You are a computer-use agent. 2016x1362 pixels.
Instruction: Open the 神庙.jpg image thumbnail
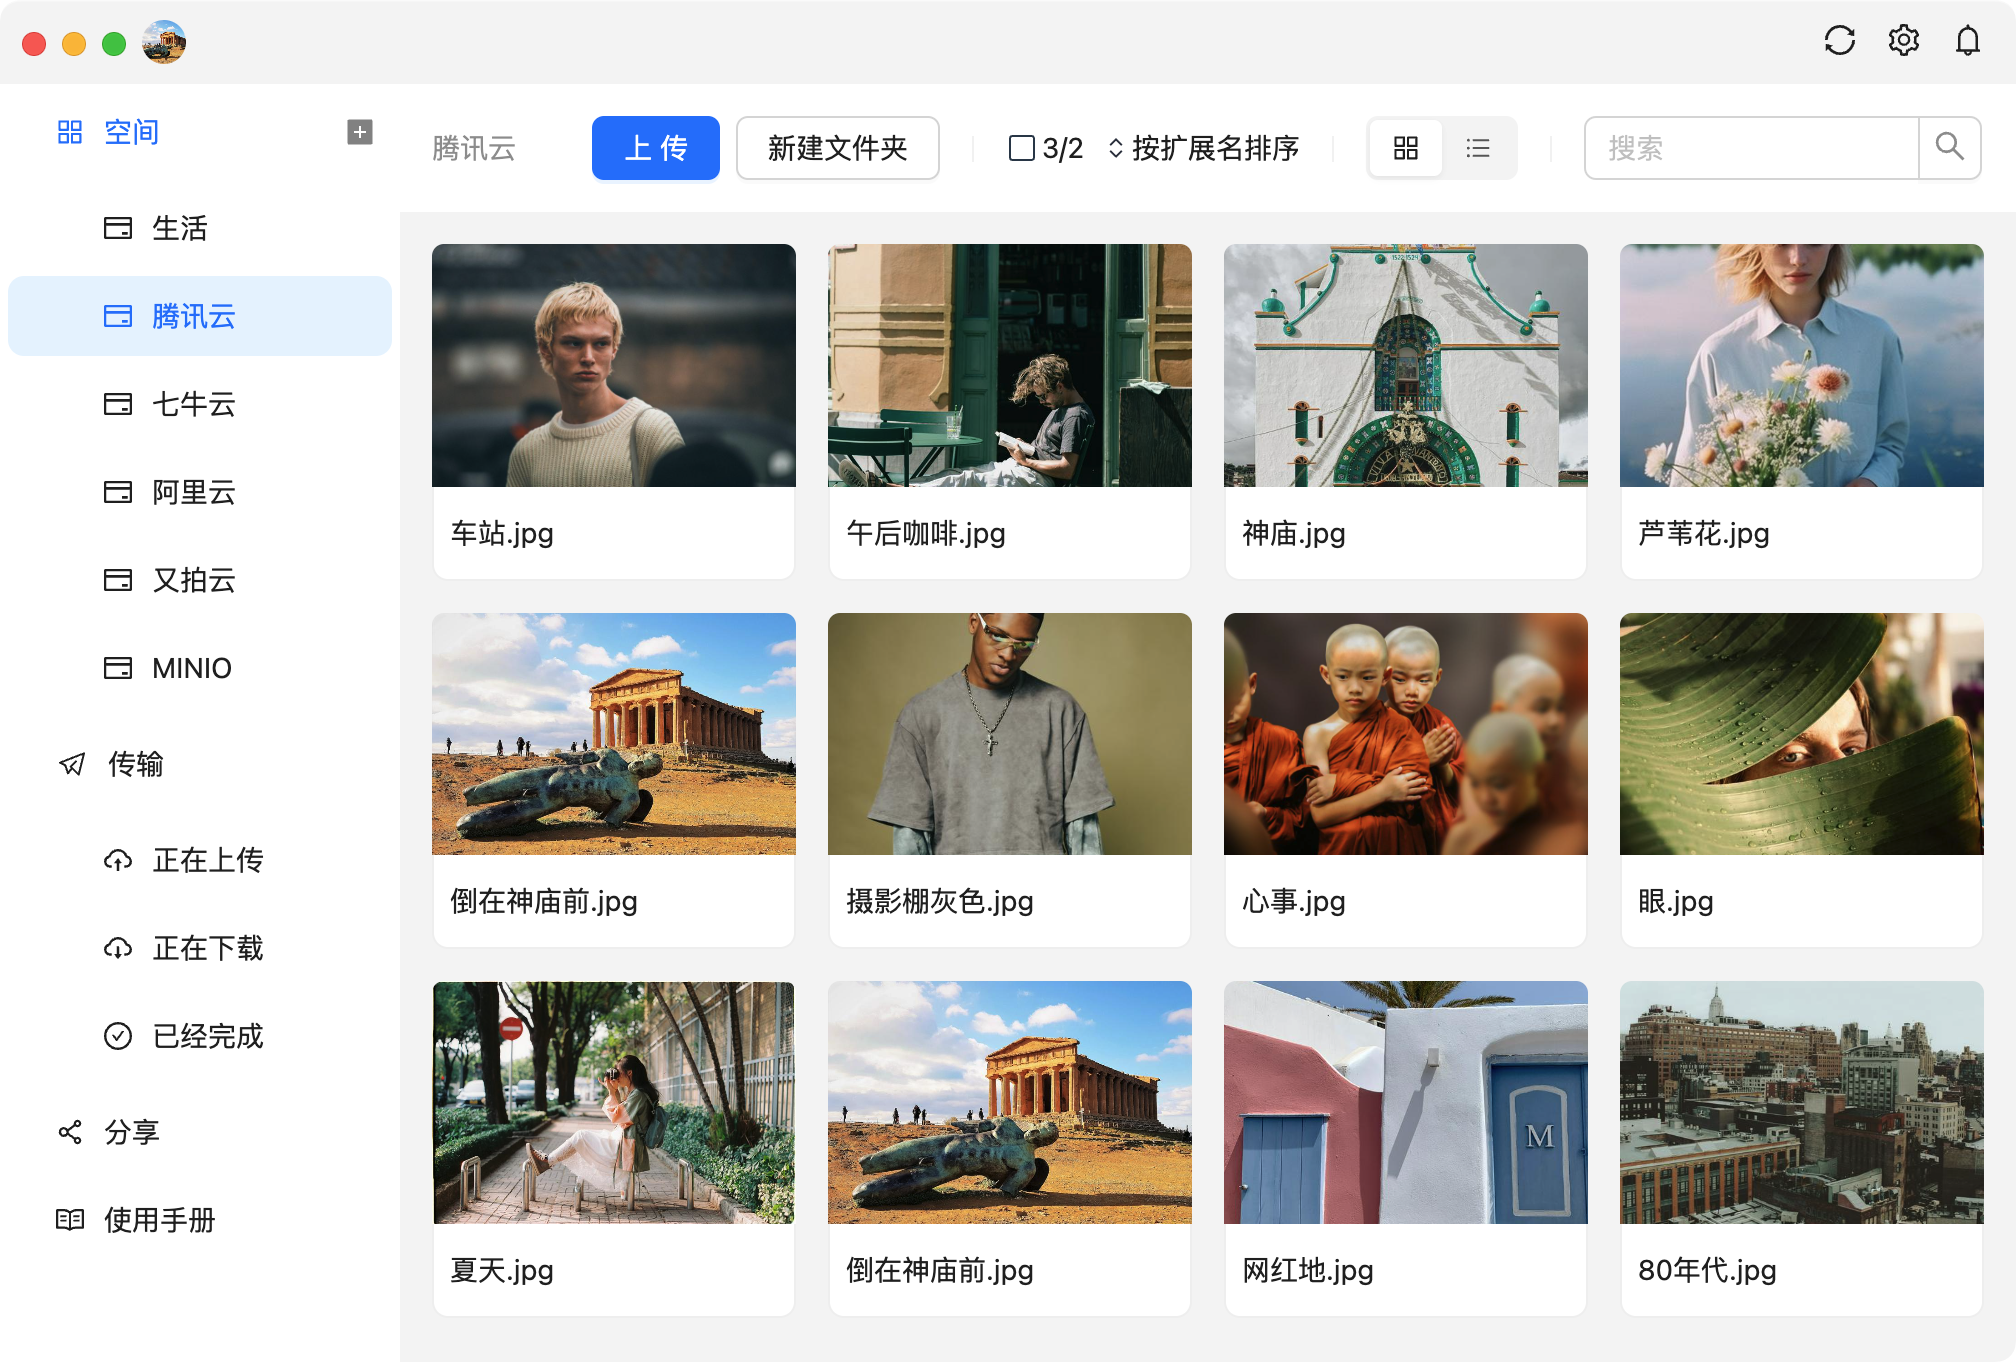click(x=1404, y=365)
